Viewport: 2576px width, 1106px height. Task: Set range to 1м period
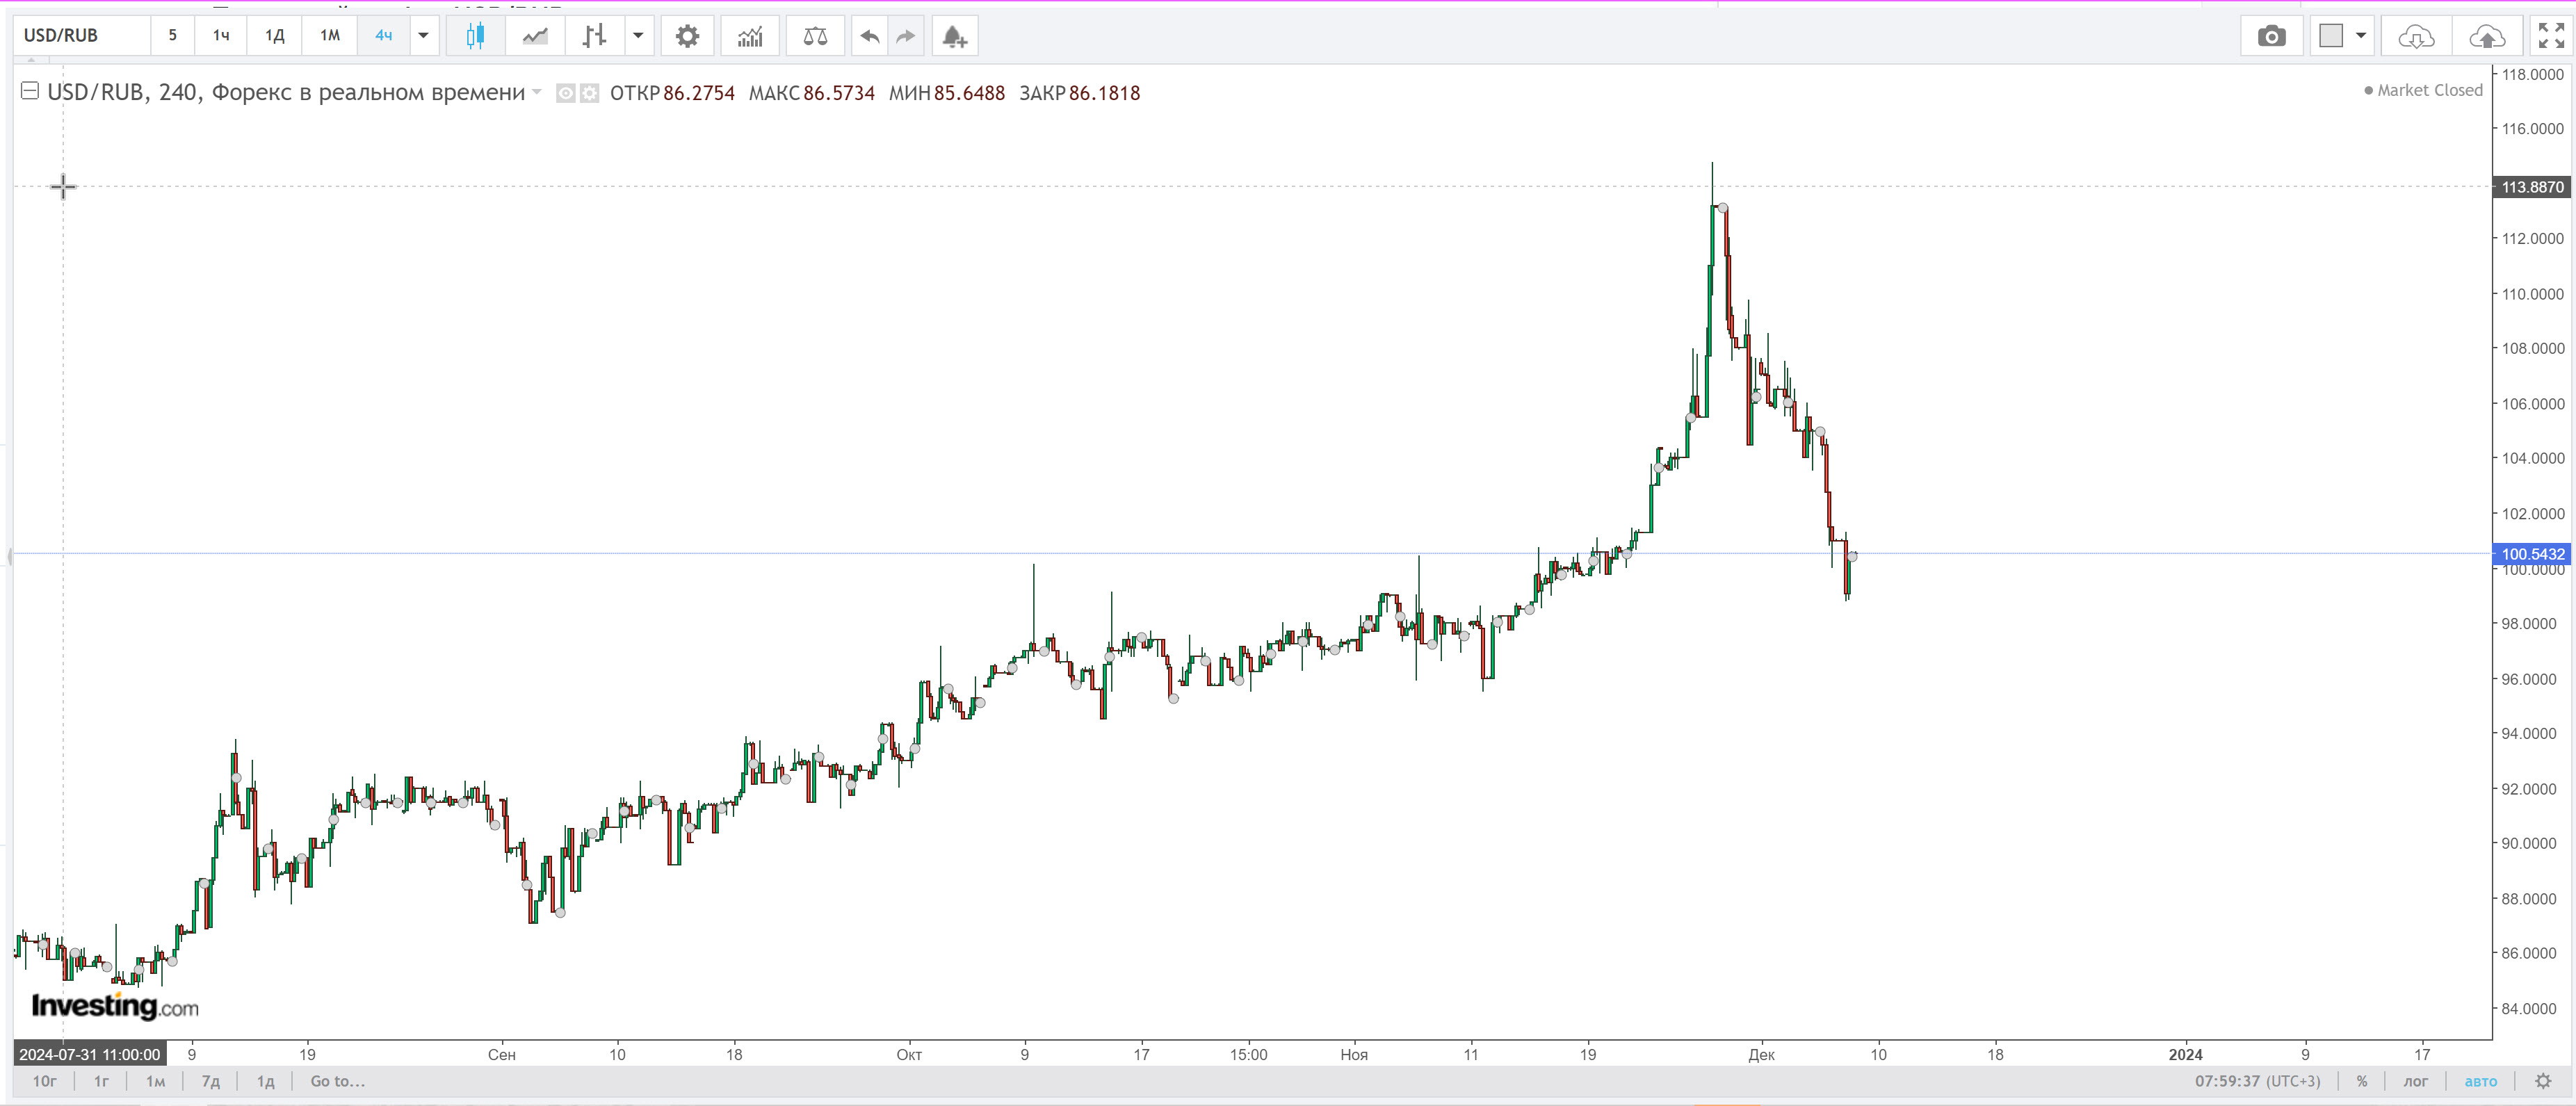pos(155,1081)
